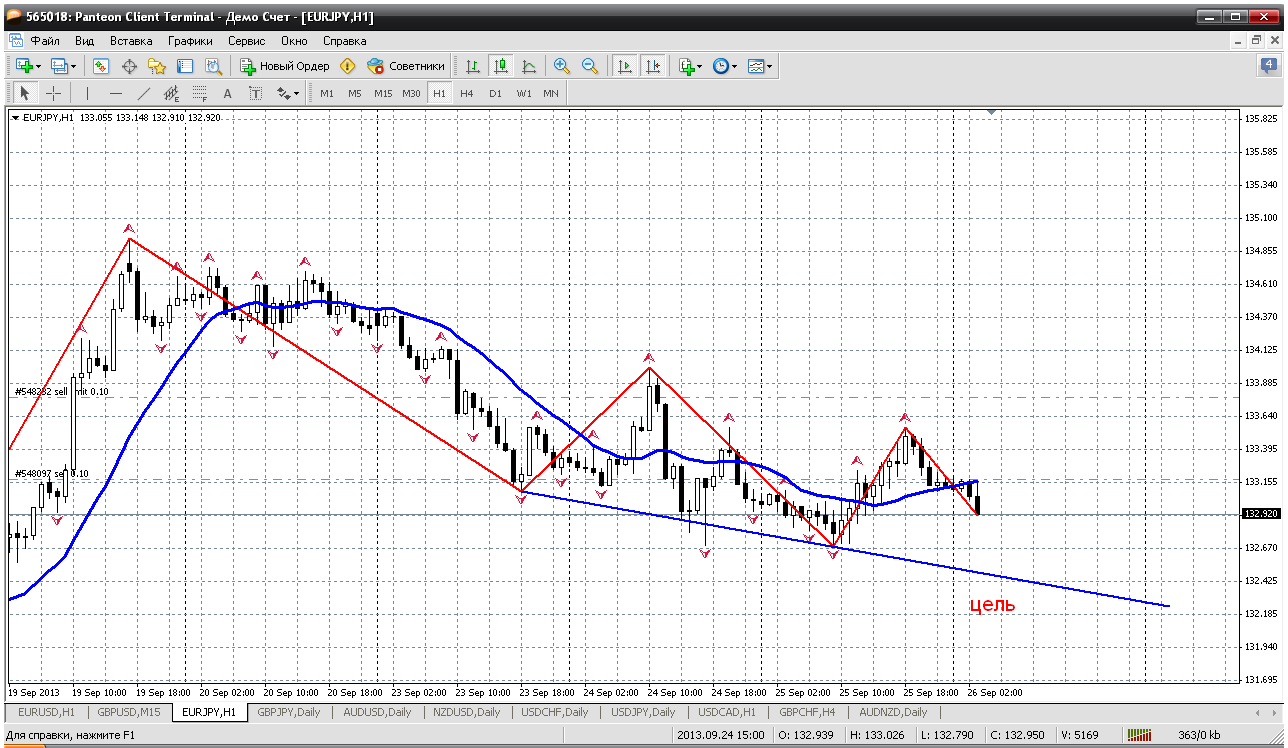Switch chart to candlesticks mode
1288x748 pixels.
click(501, 66)
